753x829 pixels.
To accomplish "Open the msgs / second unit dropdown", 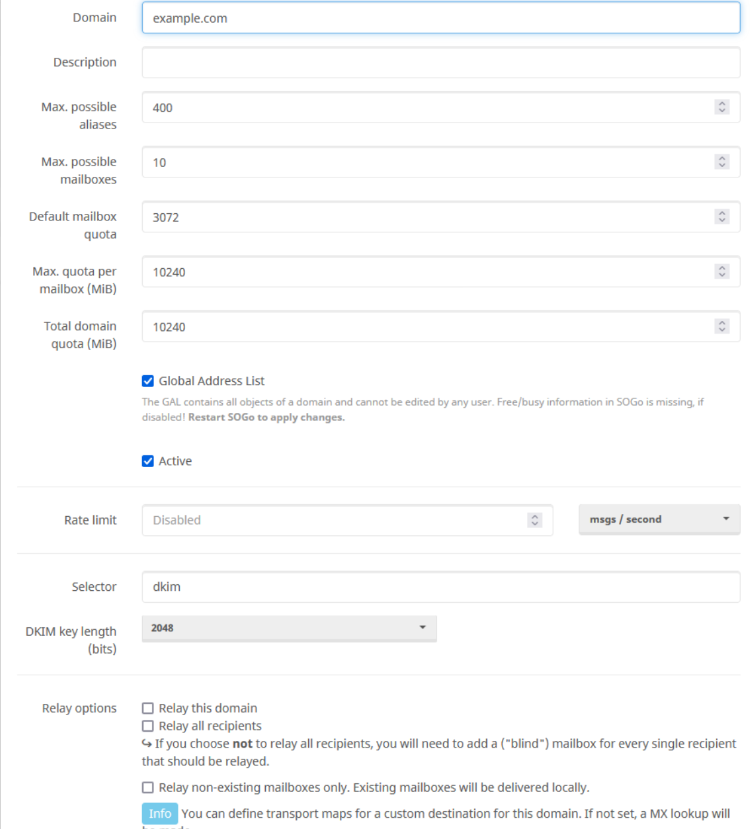I will [659, 519].
